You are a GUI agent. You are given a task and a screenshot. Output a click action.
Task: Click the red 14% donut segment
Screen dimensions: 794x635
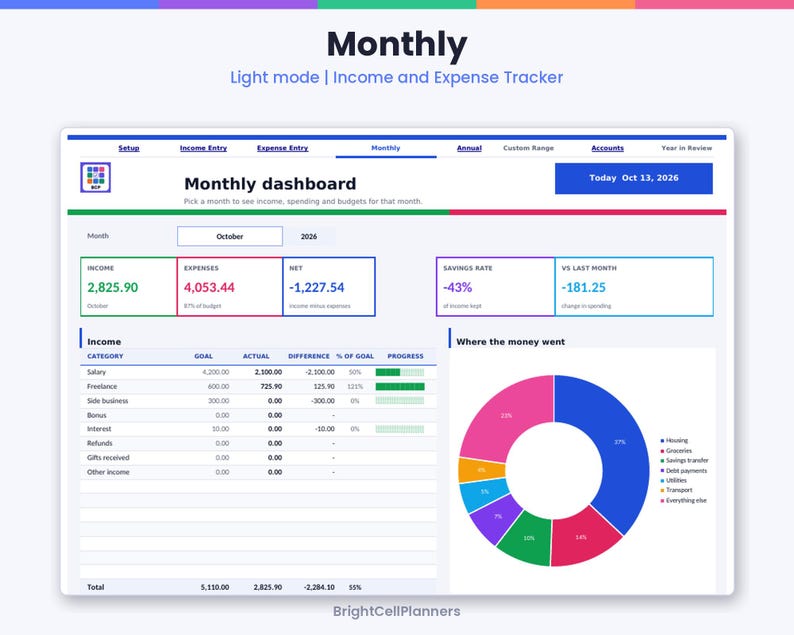(x=581, y=537)
